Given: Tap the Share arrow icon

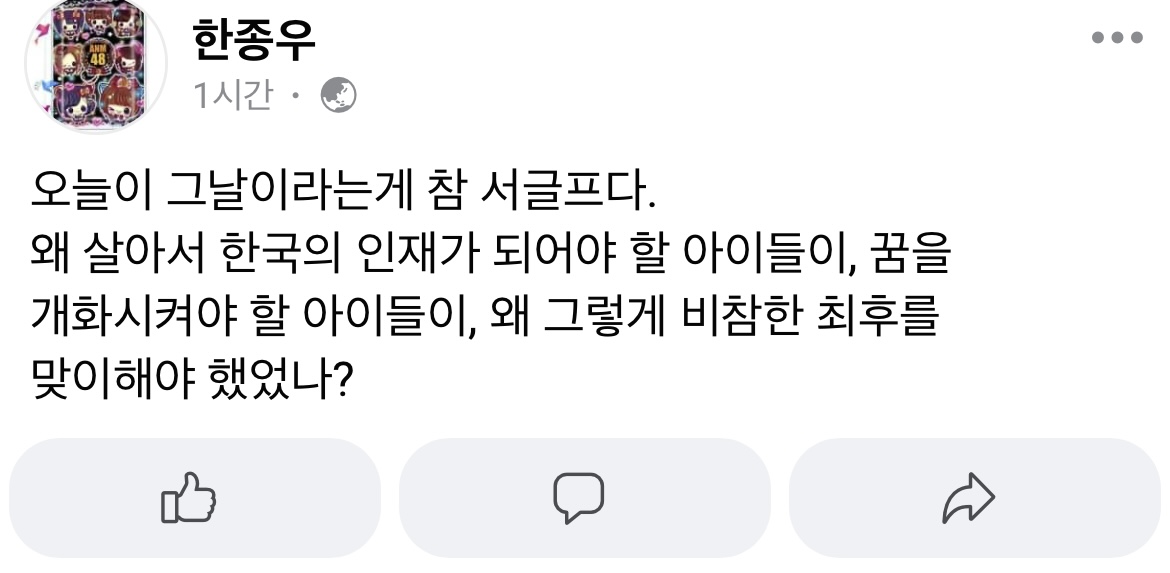Looking at the screenshot, I should (x=968, y=498).
